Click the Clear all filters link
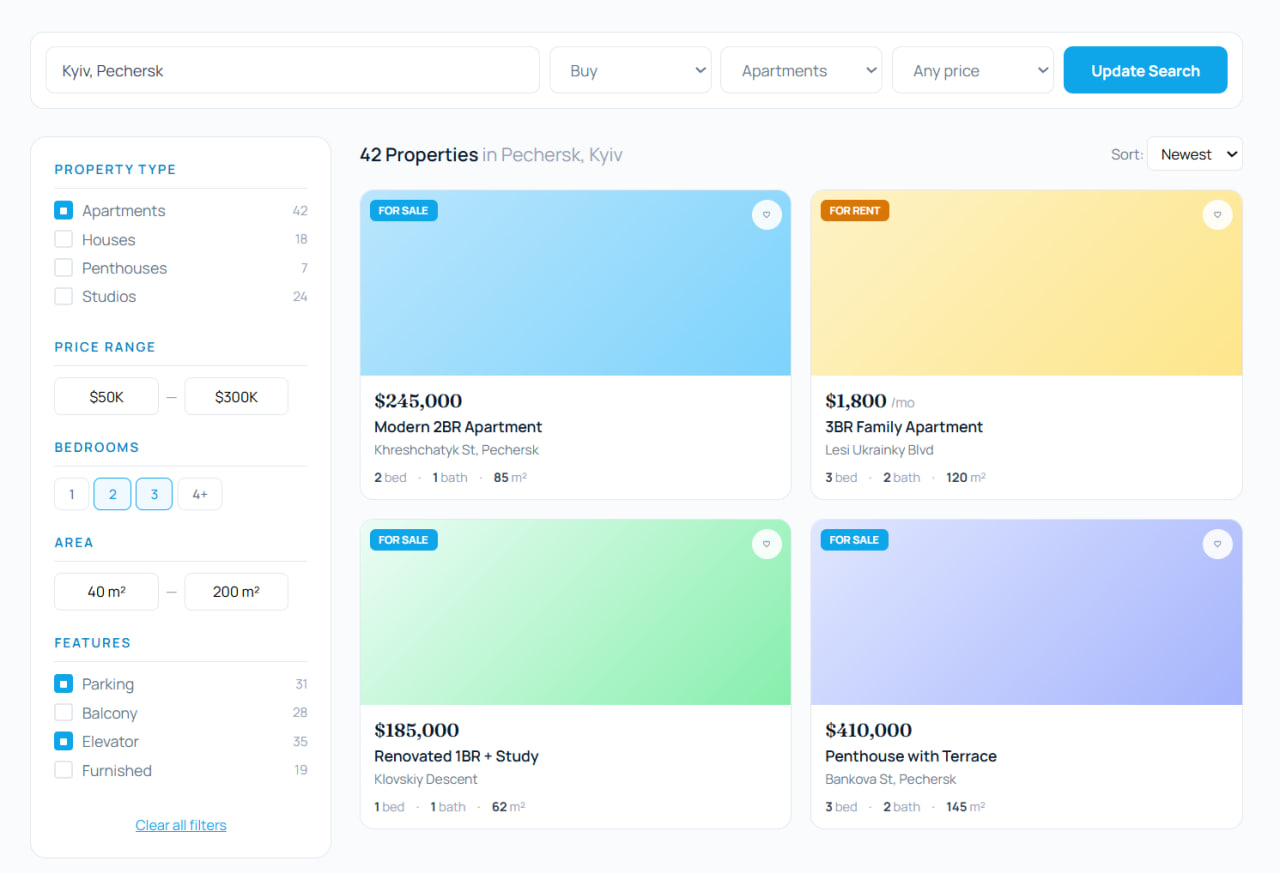Image resolution: width=1280 pixels, height=873 pixels. pyautogui.click(x=181, y=825)
